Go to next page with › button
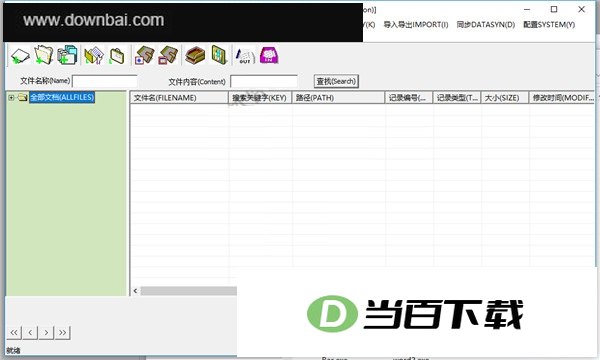 (46, 332)
